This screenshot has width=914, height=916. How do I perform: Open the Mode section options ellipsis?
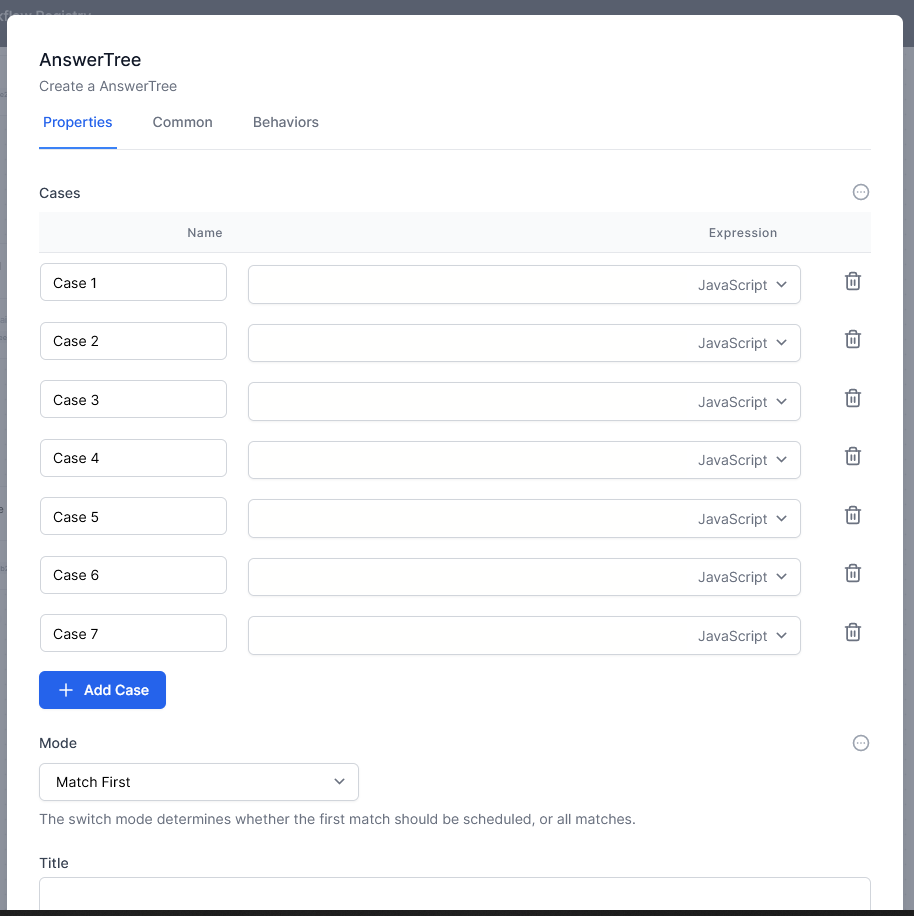point(861,743)
